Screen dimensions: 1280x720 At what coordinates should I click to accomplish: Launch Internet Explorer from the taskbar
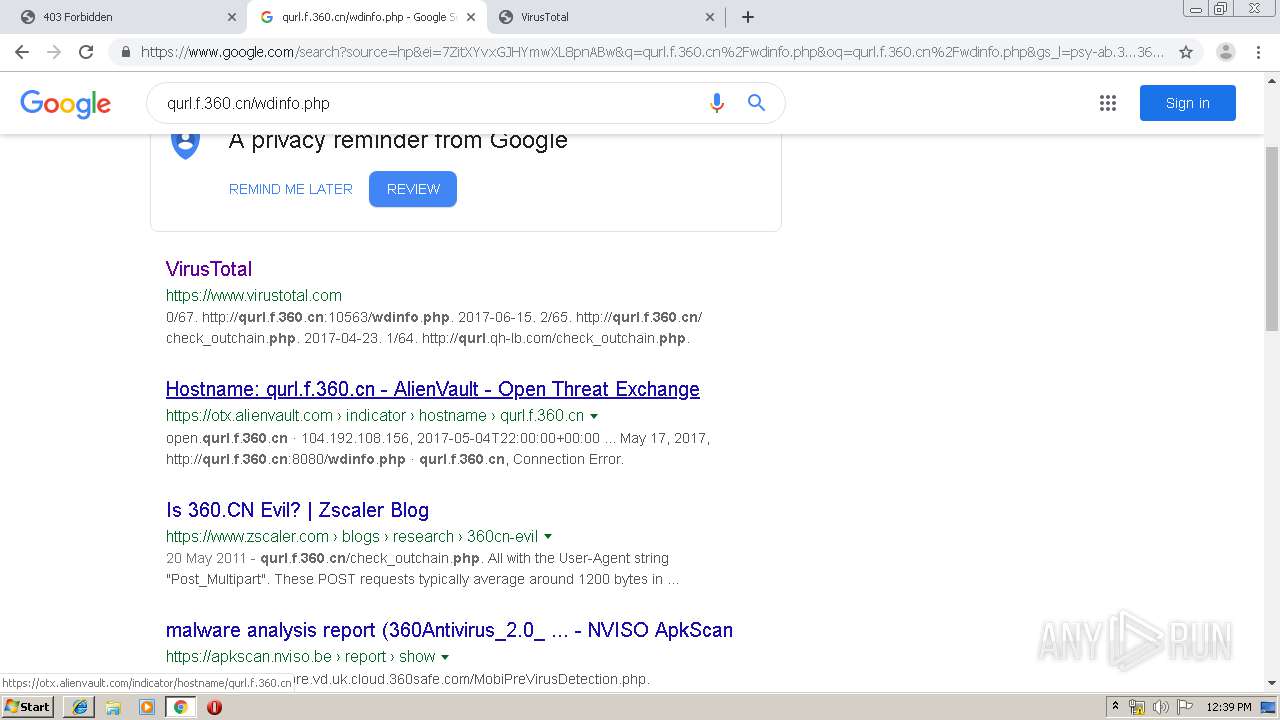80,707
